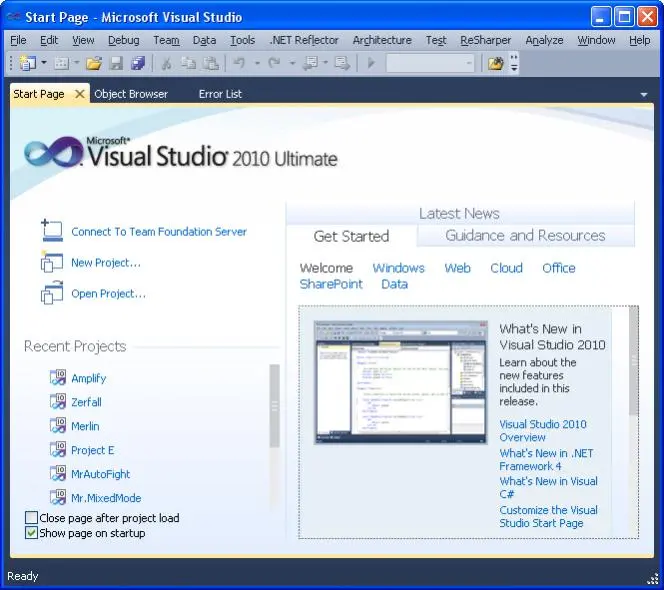Click the Get Started content scrollbar

pos(634,360)
